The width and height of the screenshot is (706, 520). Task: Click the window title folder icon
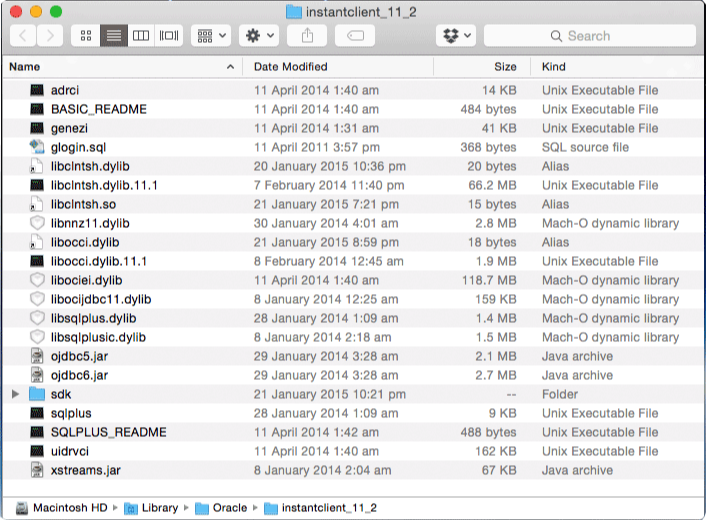[x=294, y=12]
